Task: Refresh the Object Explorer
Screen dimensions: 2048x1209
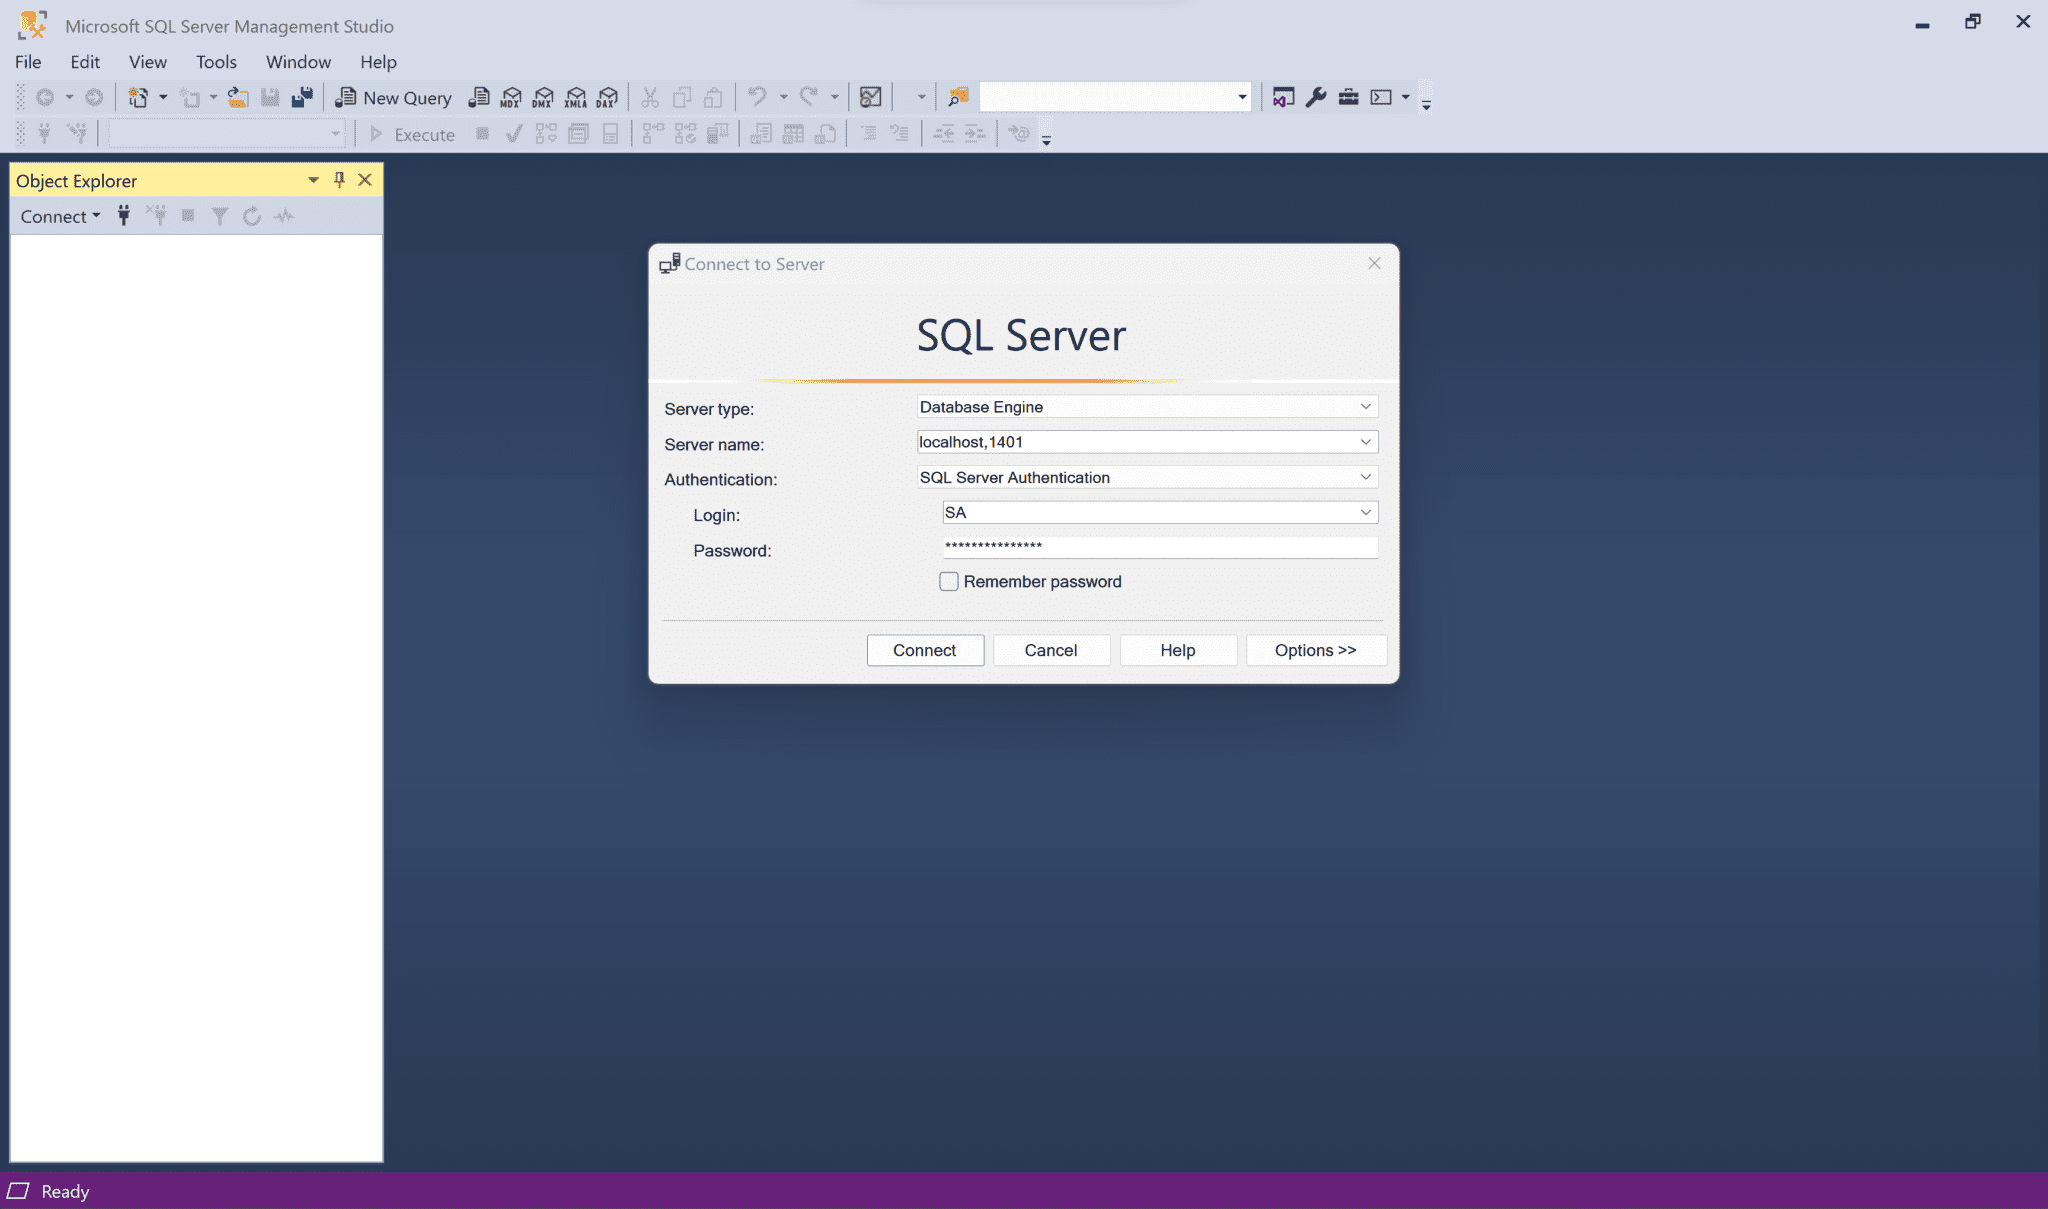Action: (x=251, y=215)
